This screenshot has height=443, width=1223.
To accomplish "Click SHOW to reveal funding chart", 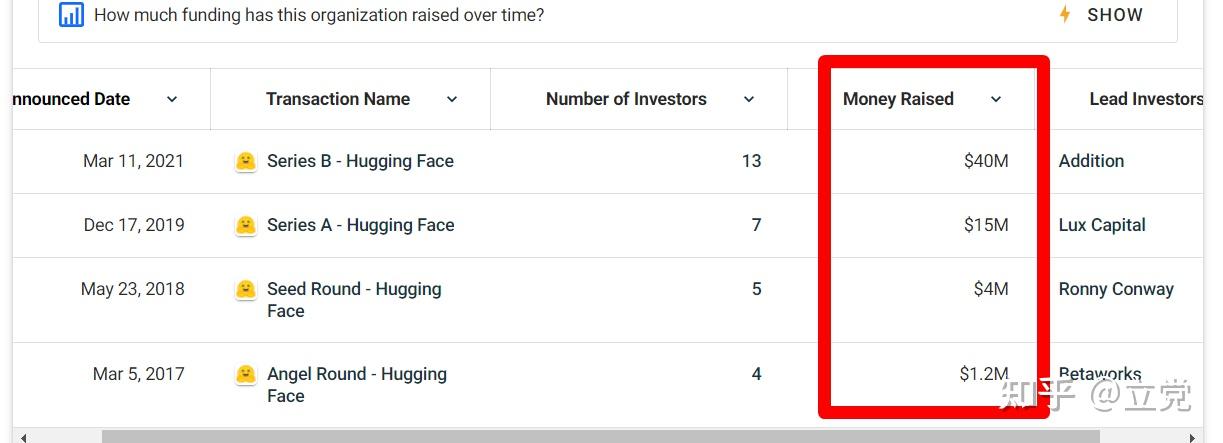I will coord(1115,15).
